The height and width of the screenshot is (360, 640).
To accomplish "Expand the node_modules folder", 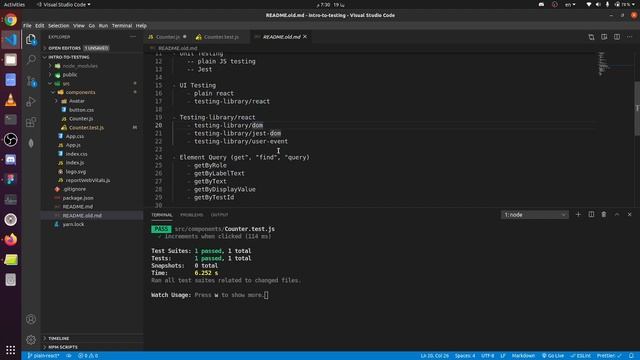I will (x=80, y=66).
